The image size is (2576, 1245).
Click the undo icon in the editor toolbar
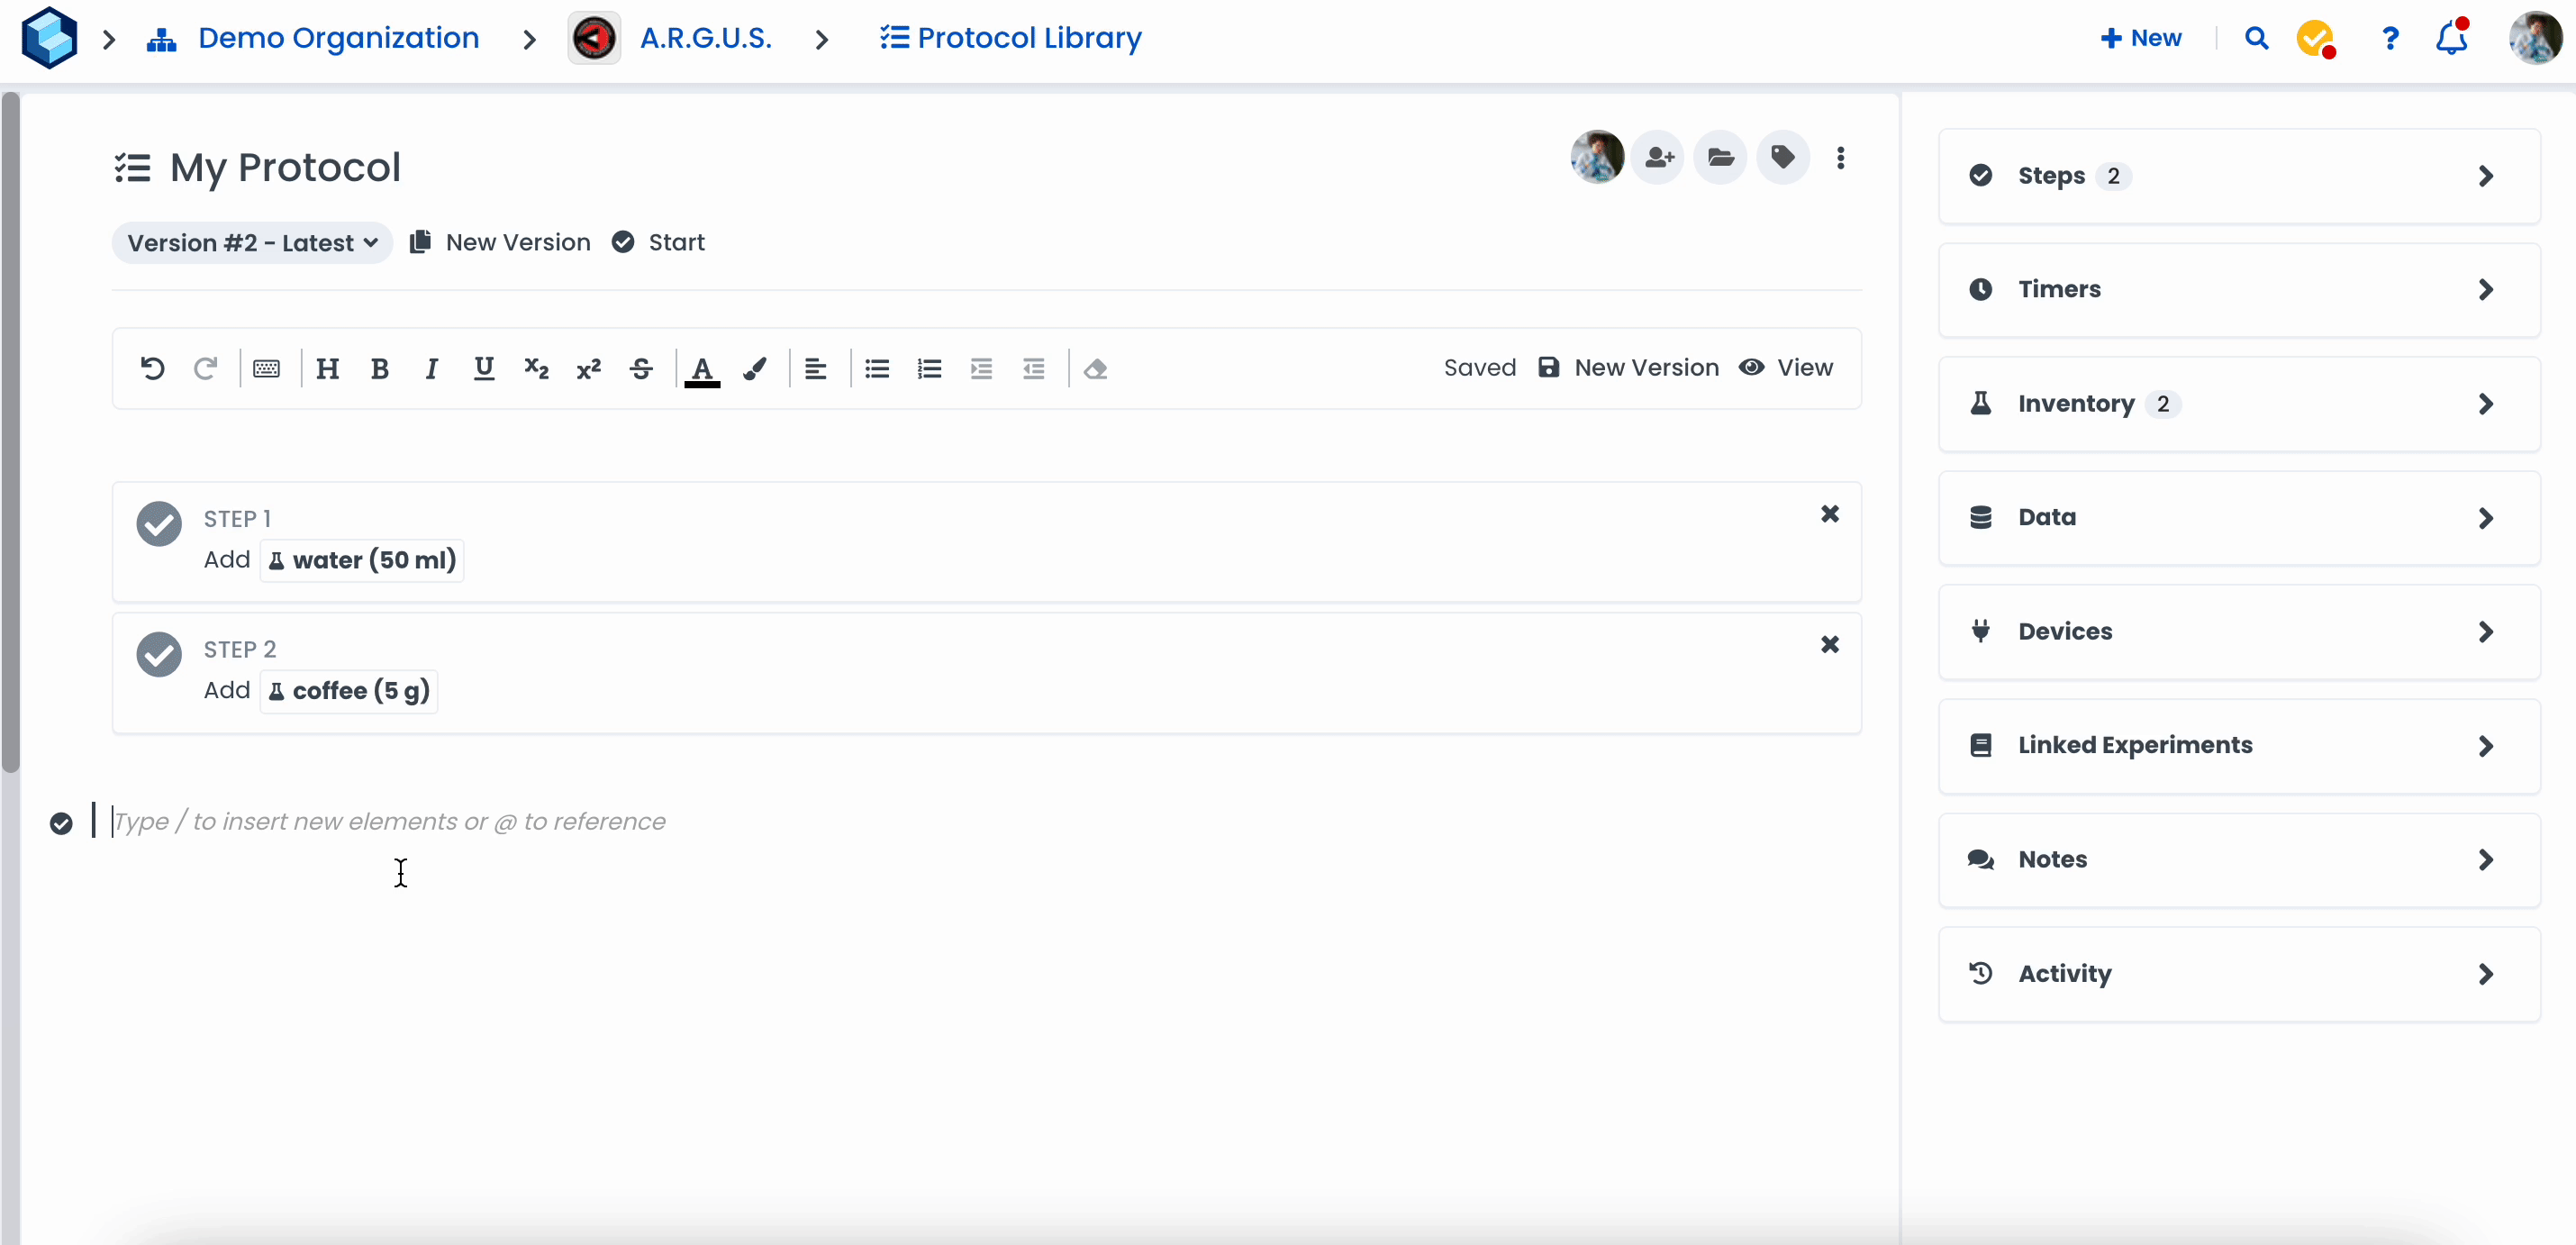point(152,369)
